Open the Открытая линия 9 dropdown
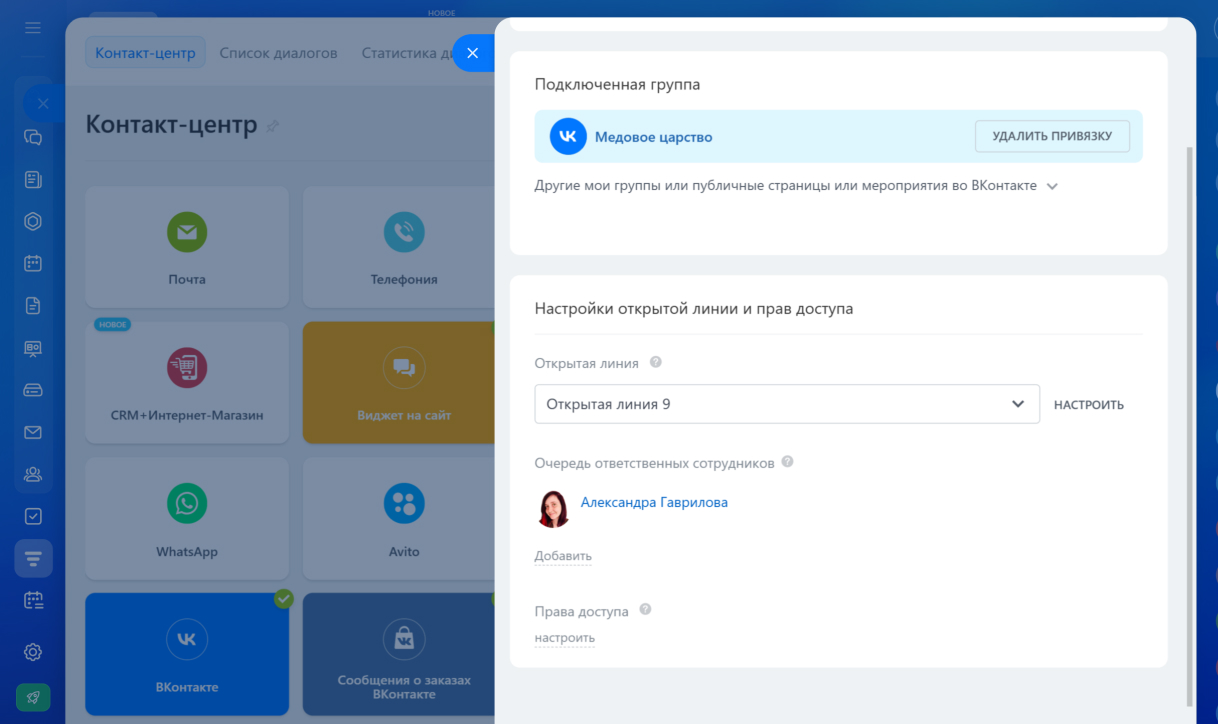This screenshot has height=724, width=1218. coord(787,404)
